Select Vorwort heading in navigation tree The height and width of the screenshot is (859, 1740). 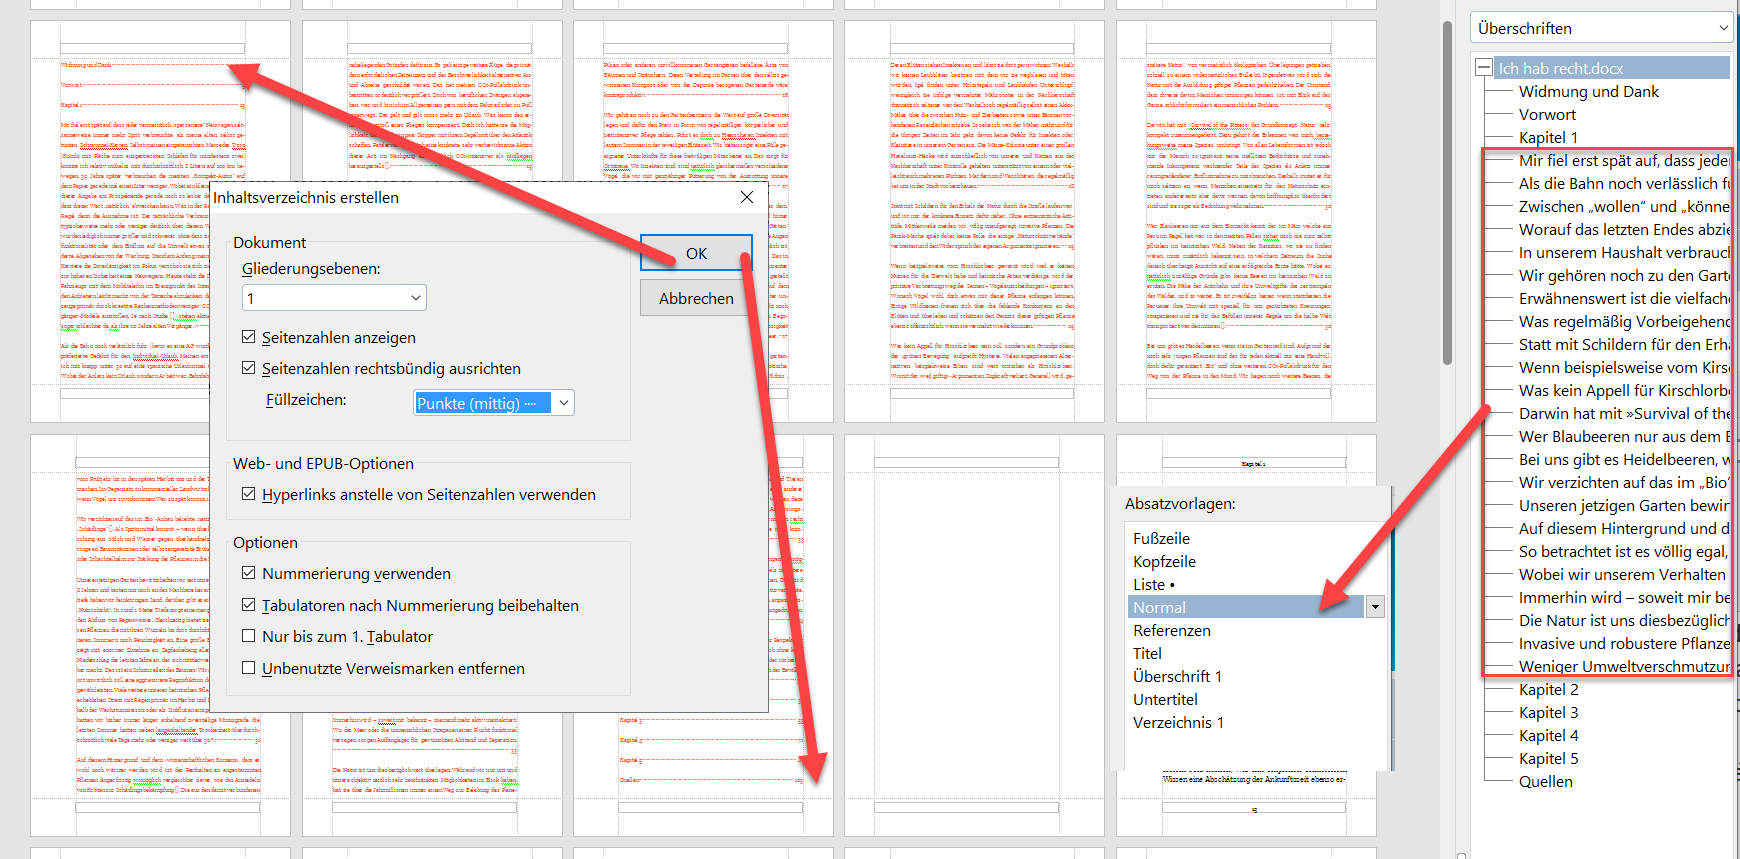click(1547, 114)
